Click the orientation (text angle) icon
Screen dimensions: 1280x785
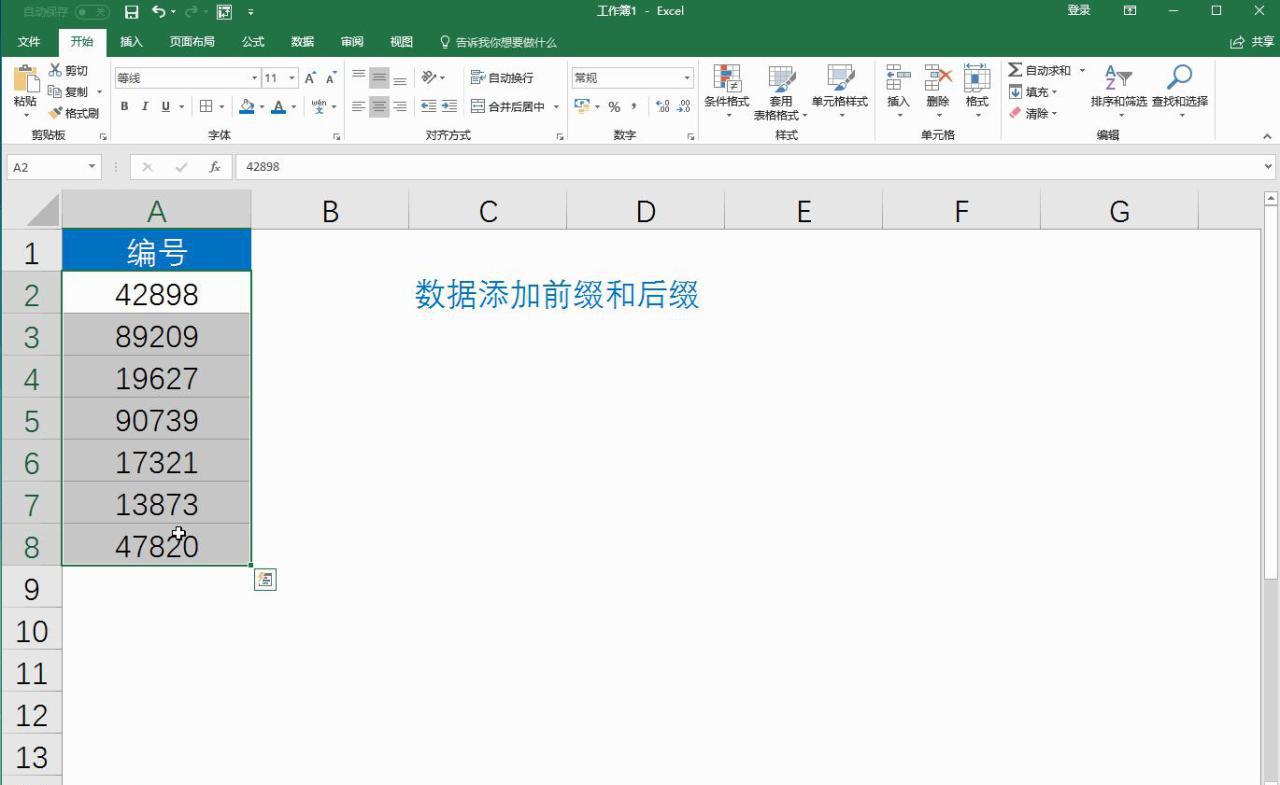(429, 78)
